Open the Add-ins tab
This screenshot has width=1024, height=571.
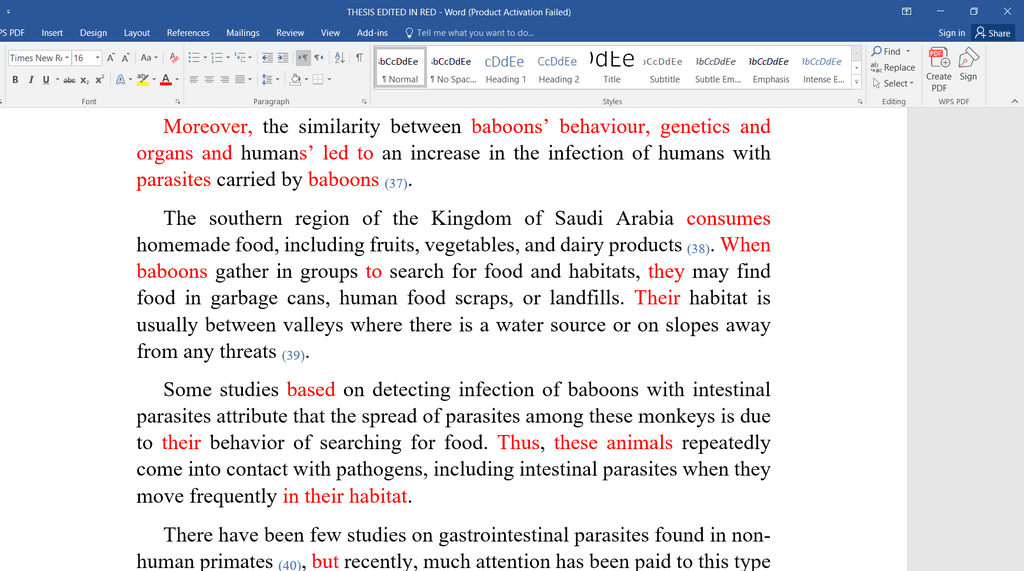tap(372, 33)
